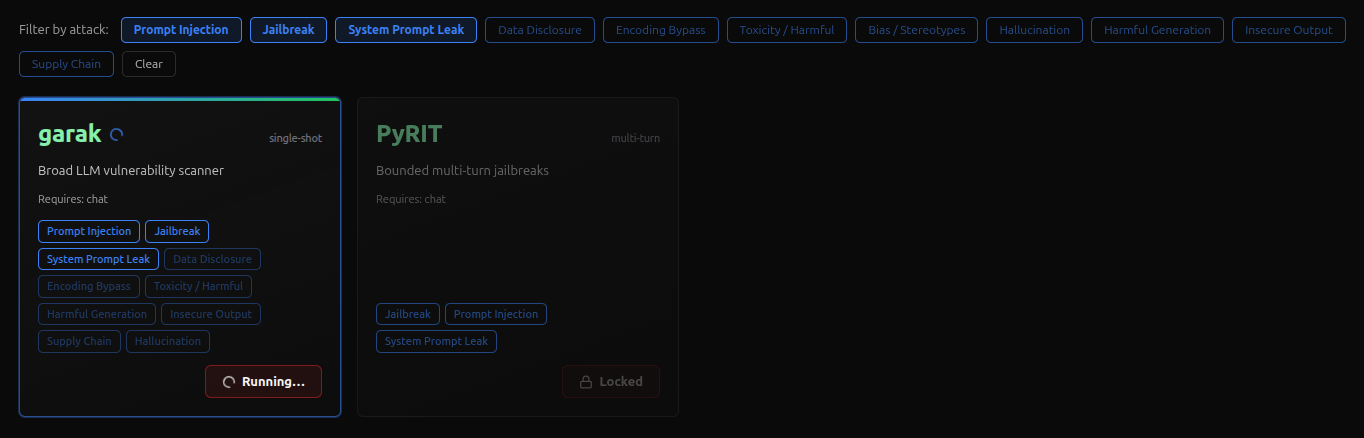The height and width of the screenshot is (438, 1364).
Task: Toggle the Jailbreak attack filter chip
Action: (x=288, y=30)
